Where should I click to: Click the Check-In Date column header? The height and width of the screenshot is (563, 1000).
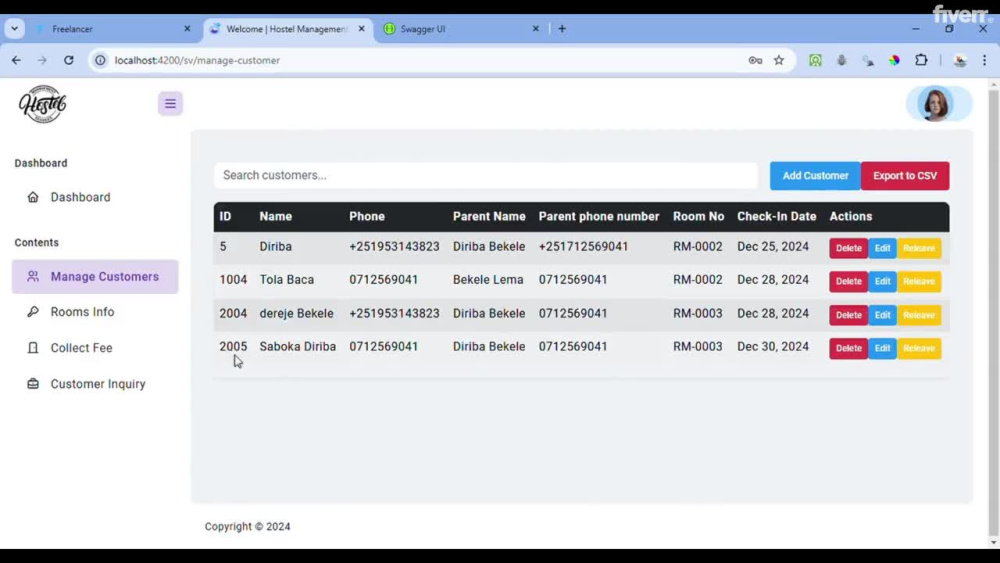(x=776, y=216)
